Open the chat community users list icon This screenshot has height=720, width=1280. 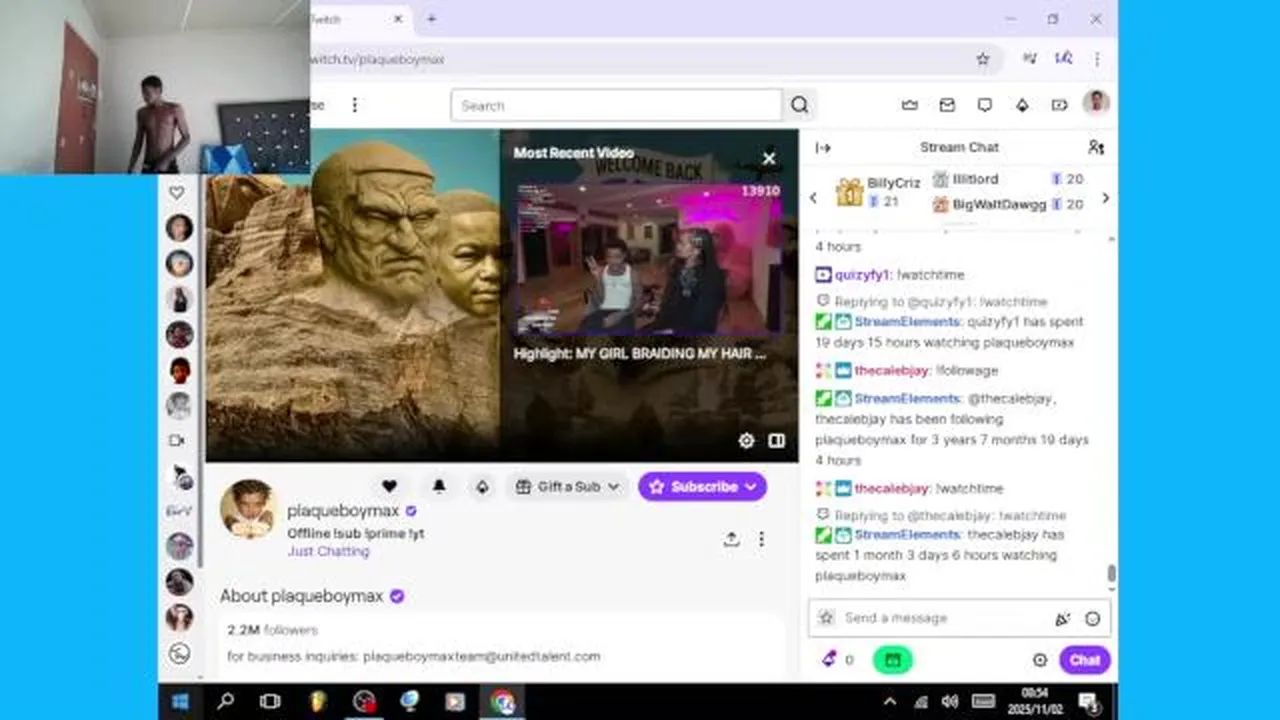pyautogui.click(x=1096, y=147)
